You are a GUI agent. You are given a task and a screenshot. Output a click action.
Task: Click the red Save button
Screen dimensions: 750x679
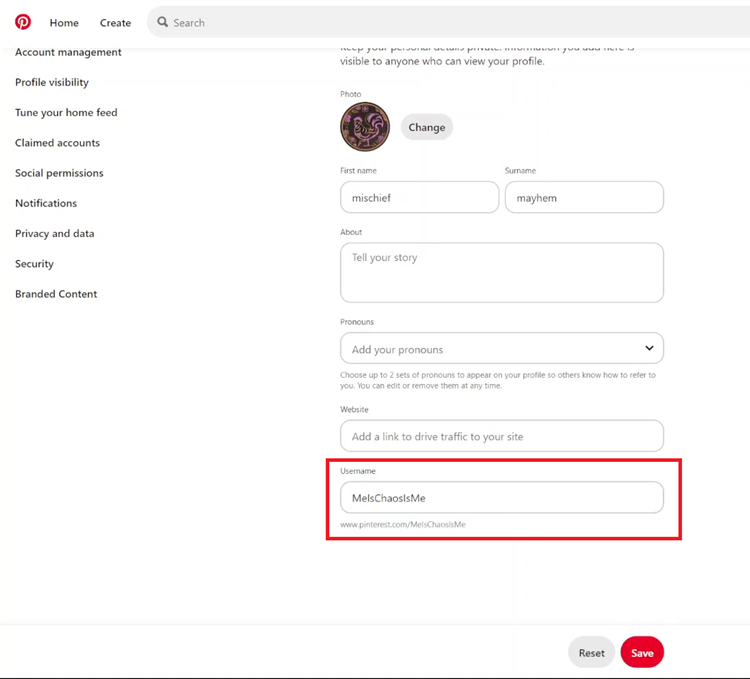coord(642,653)
